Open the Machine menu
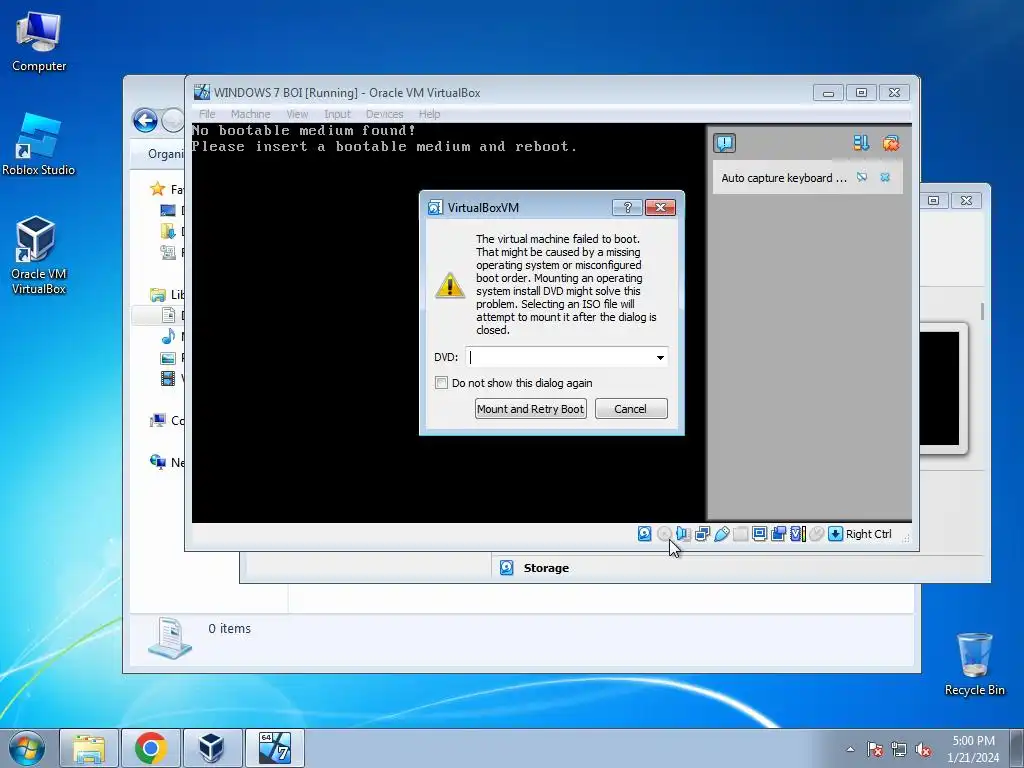Screen dimensions: 1024x768 tap(250, 114)
